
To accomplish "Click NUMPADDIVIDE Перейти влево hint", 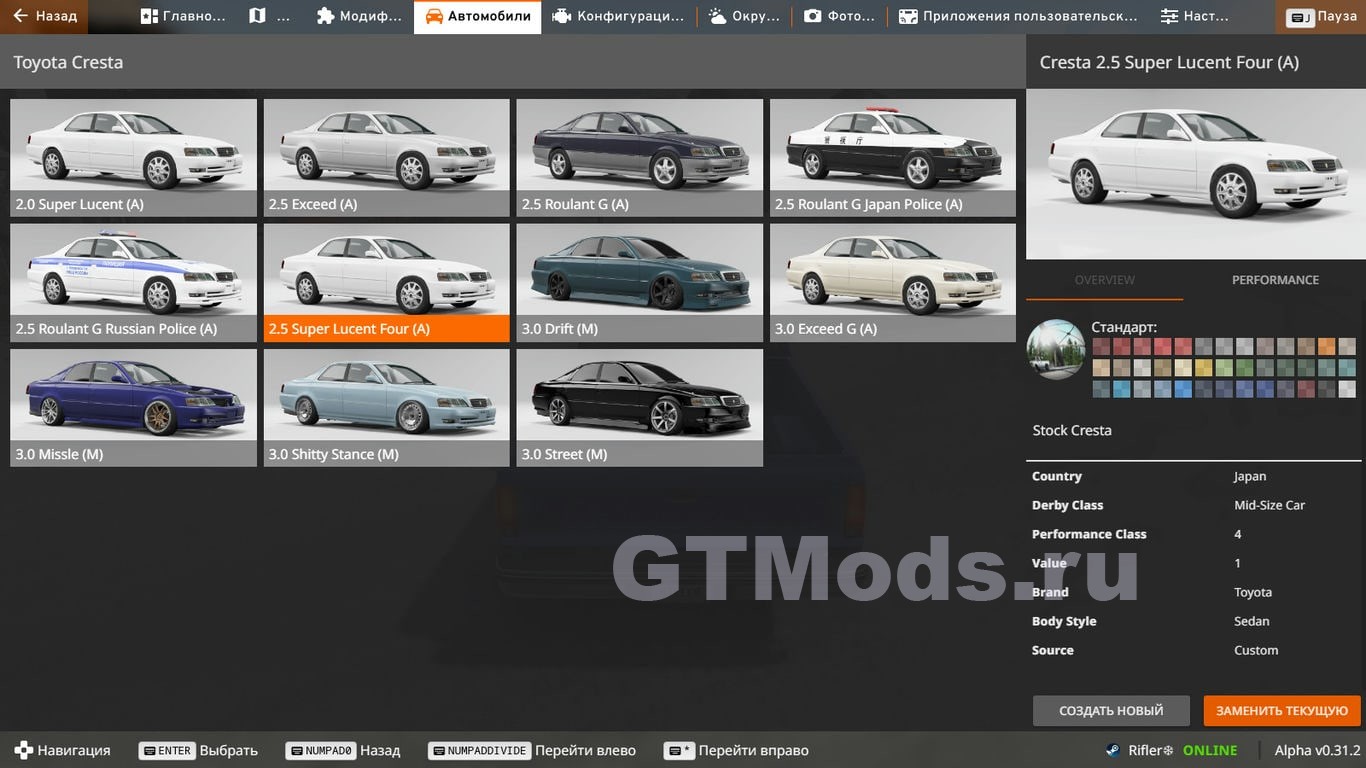I will pos(532,750).
